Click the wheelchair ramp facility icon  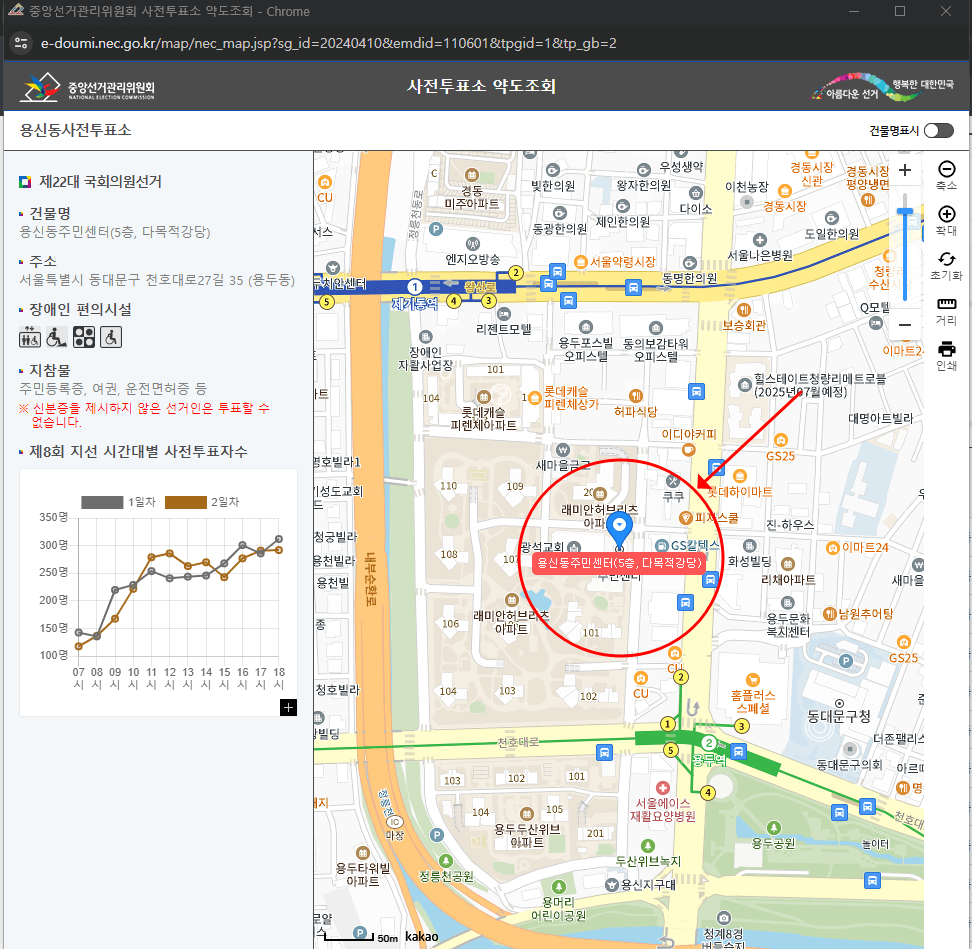pyautogui.click(x=56, y=337)
